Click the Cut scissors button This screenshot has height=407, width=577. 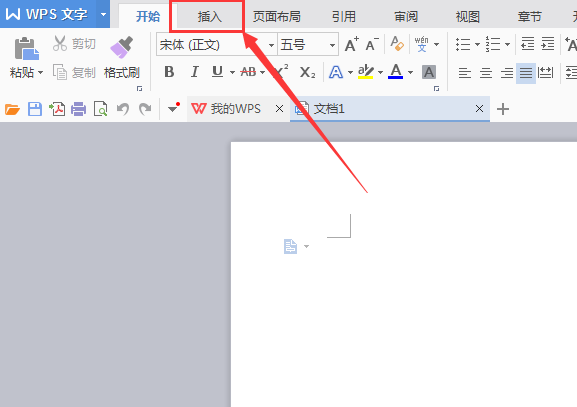click(74, 44)
